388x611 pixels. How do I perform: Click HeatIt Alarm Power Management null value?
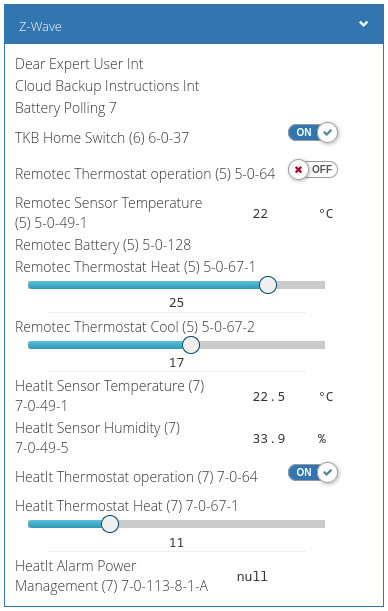(252, 576)
